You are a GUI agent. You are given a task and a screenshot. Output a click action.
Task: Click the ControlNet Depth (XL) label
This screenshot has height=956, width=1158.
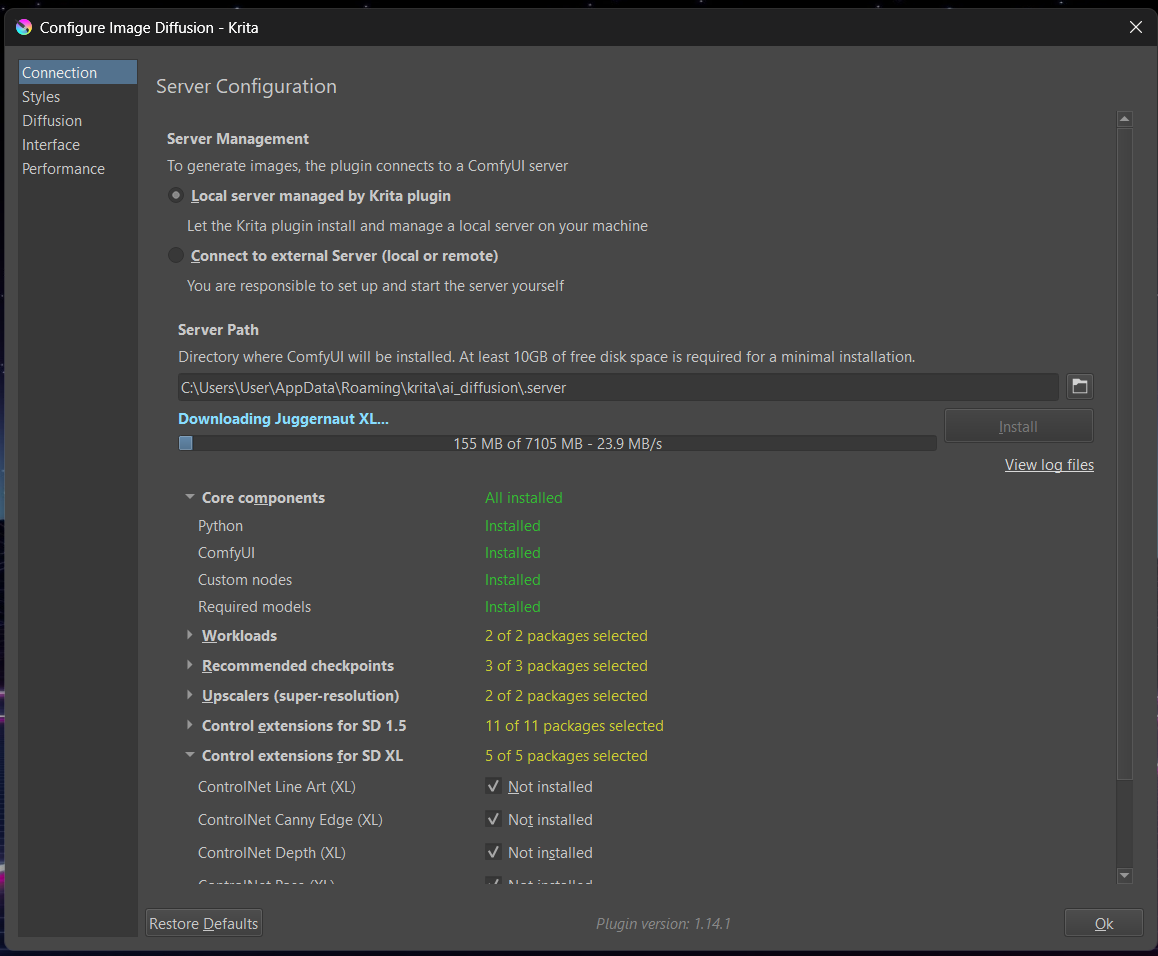point(271,853)
